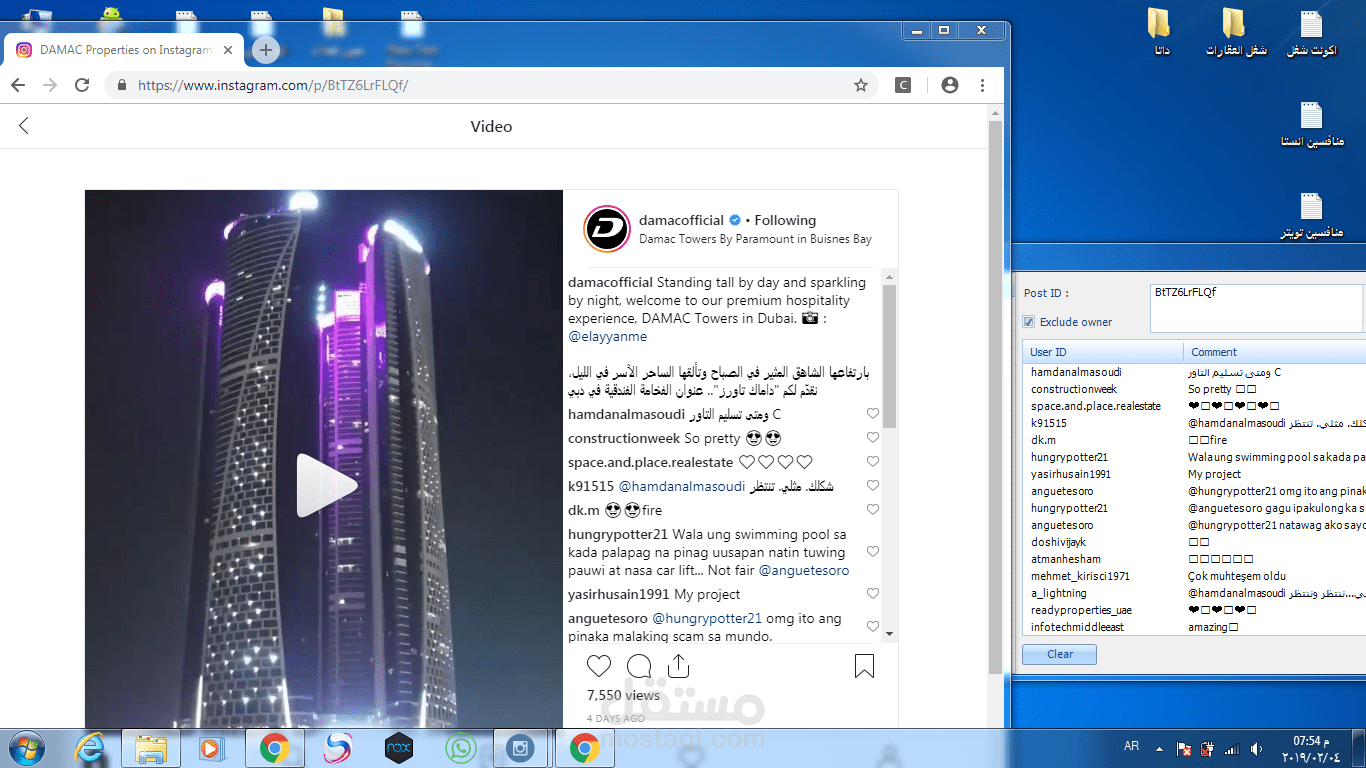
Task: Click the 7,550 views count
Action: 623,695
